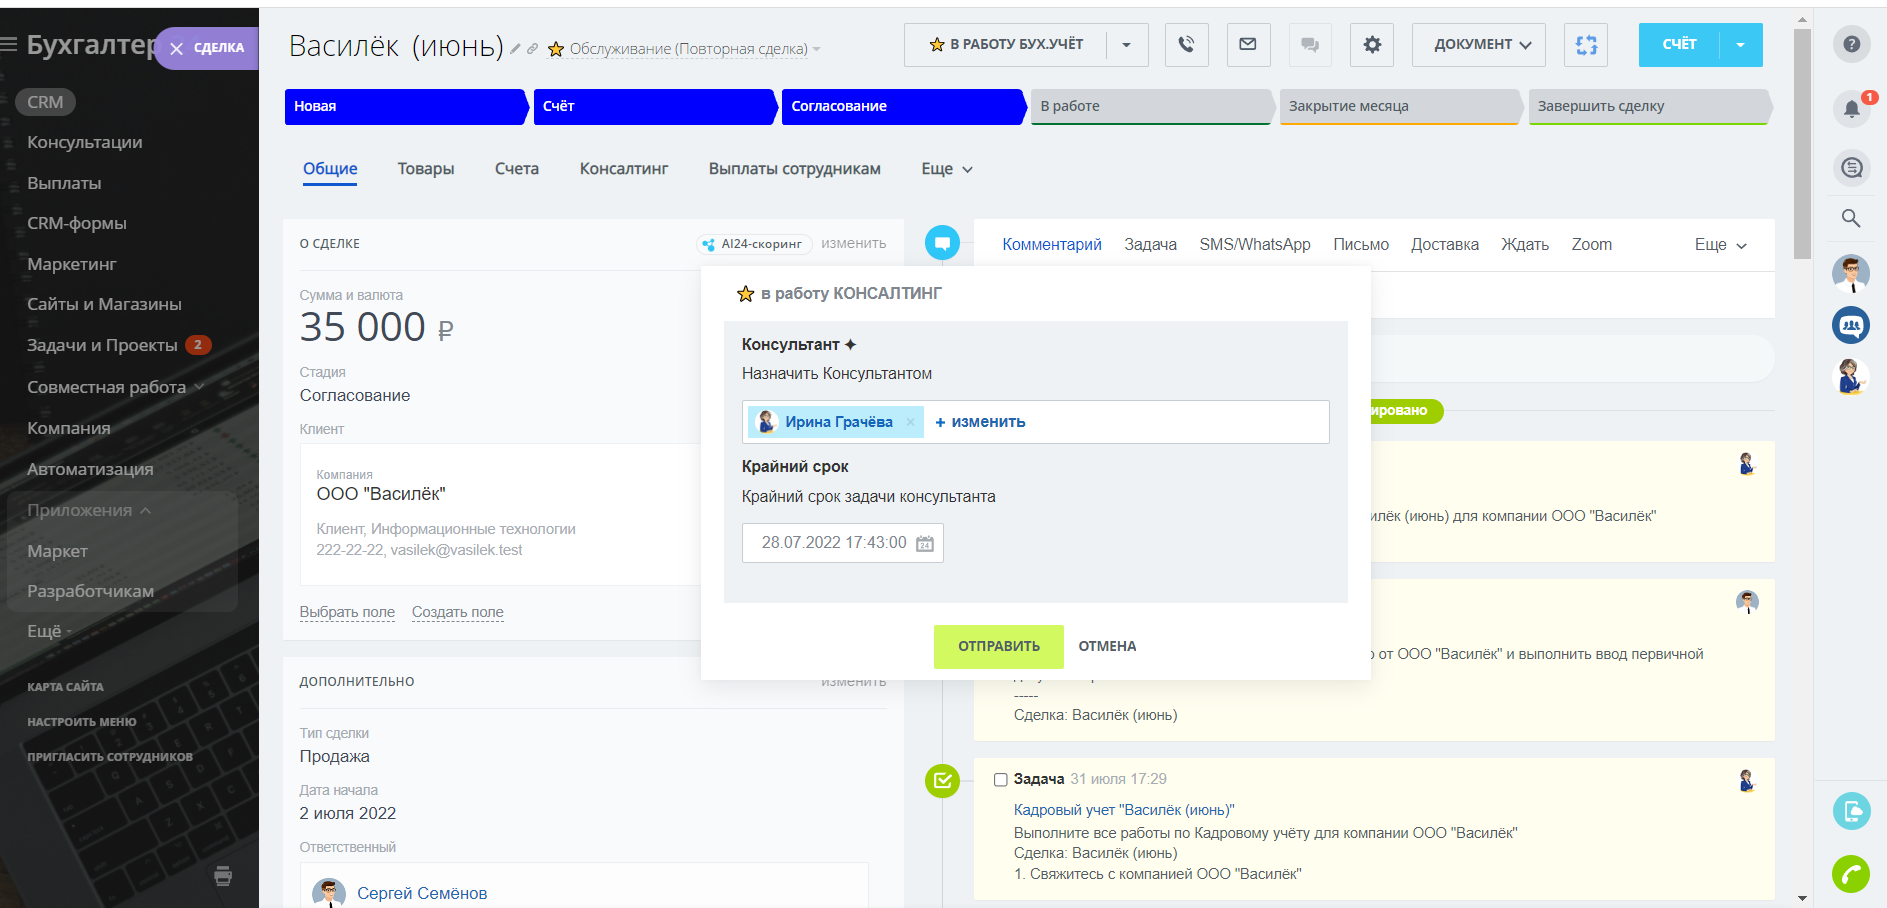Click the pencil icon to edit deal title

515,49
